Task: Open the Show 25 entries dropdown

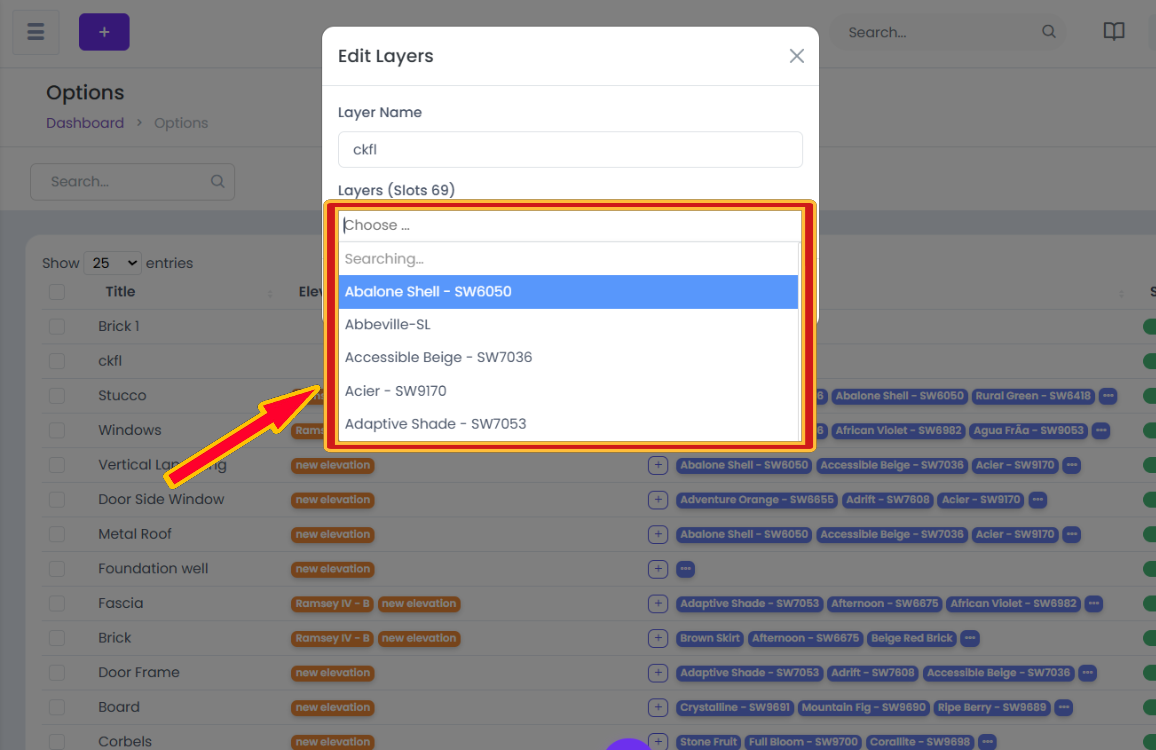Action: point(112,263)
